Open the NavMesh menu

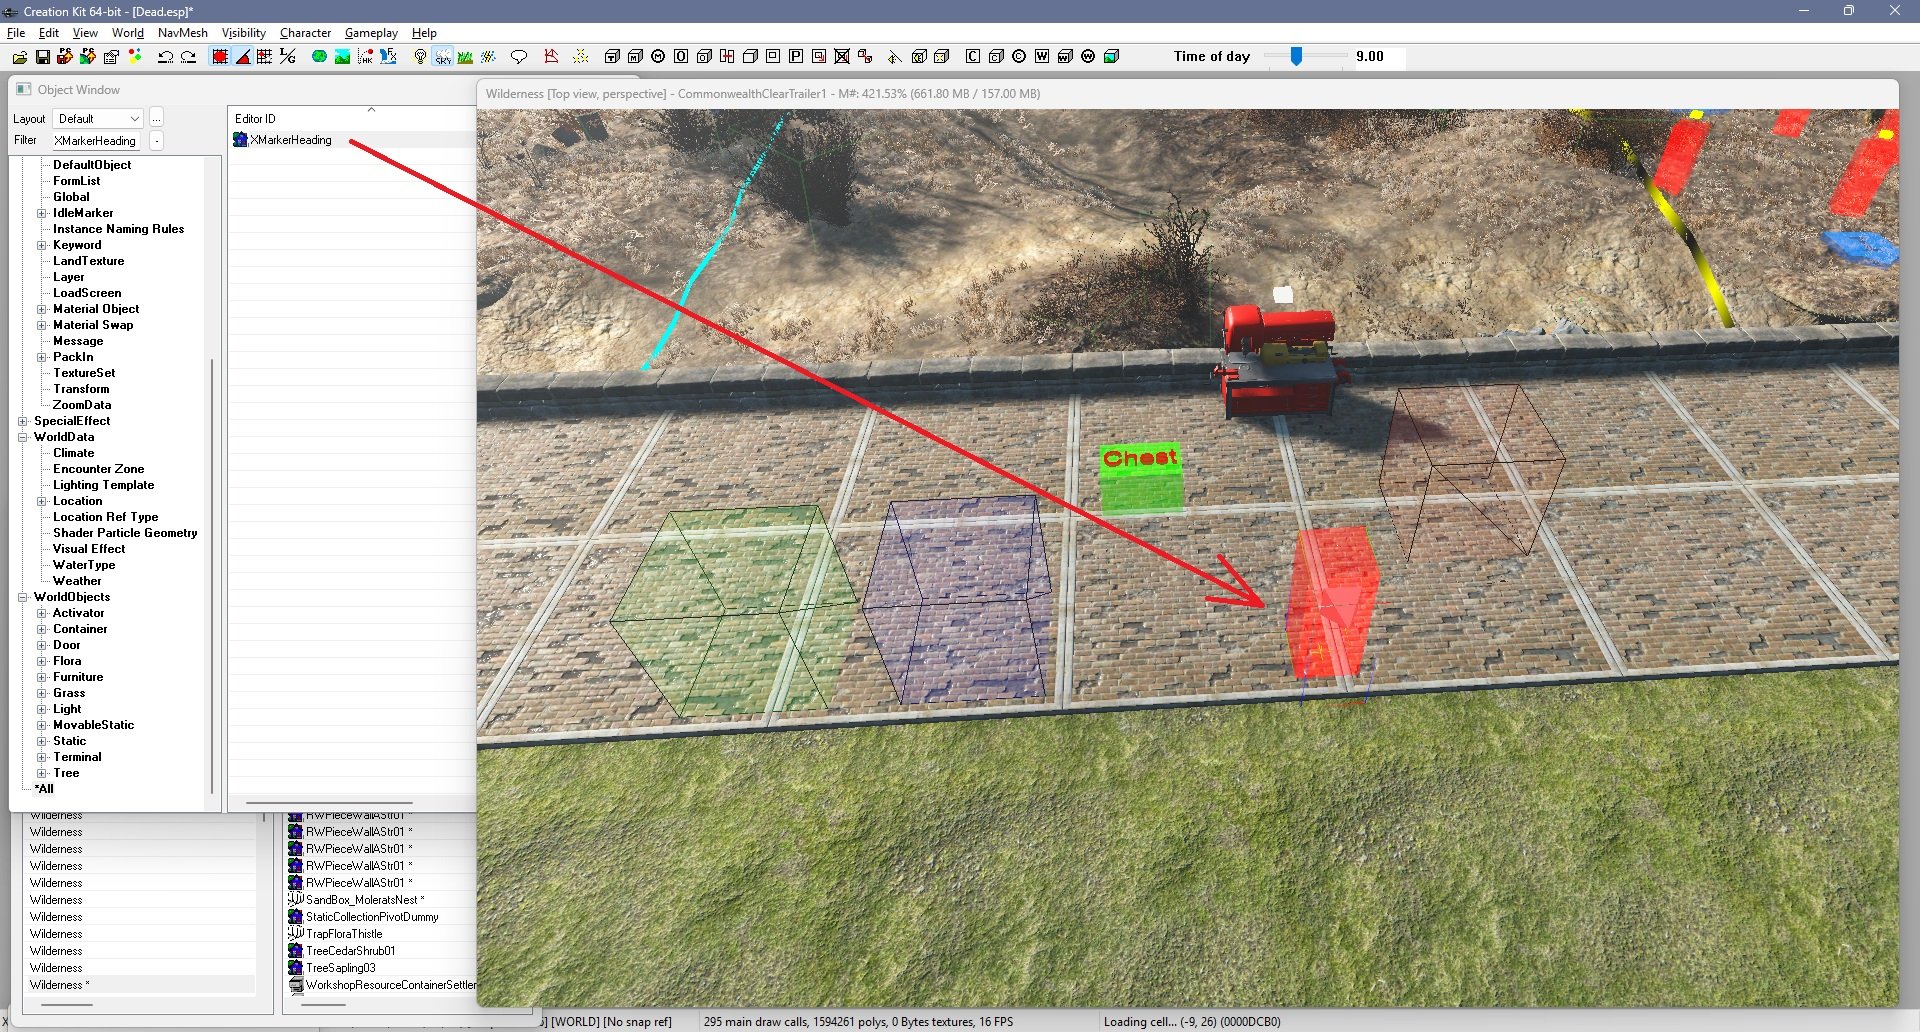(x=183, y=33)
